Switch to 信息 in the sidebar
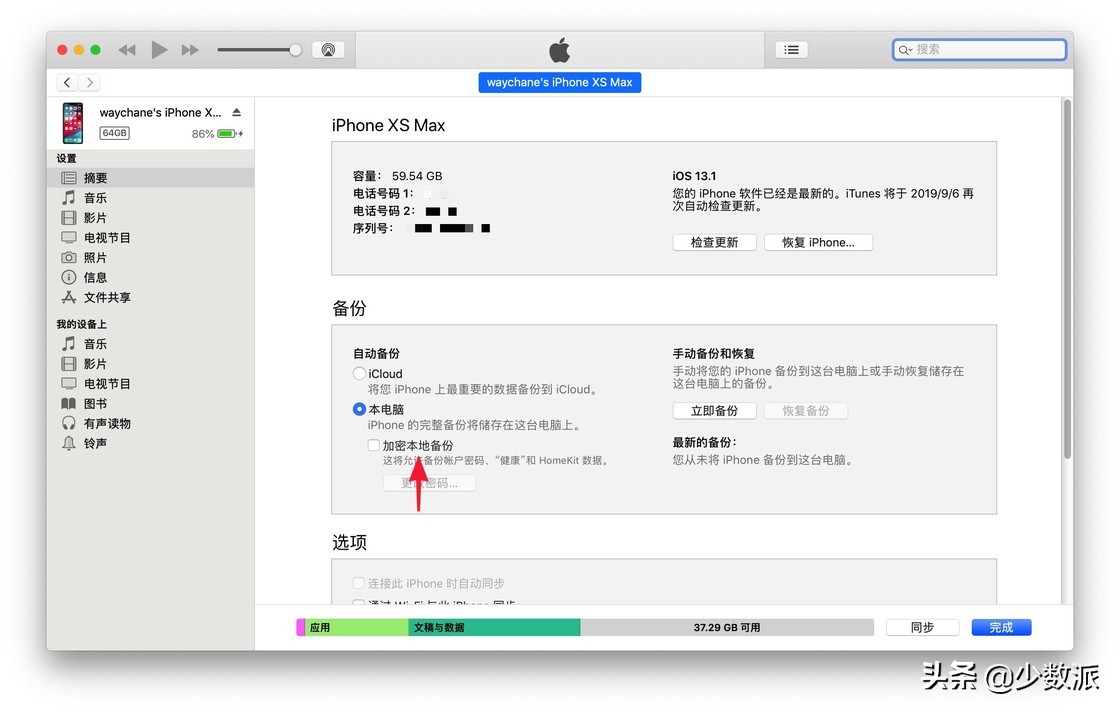1120x712 pixels. tap(96, 277)
